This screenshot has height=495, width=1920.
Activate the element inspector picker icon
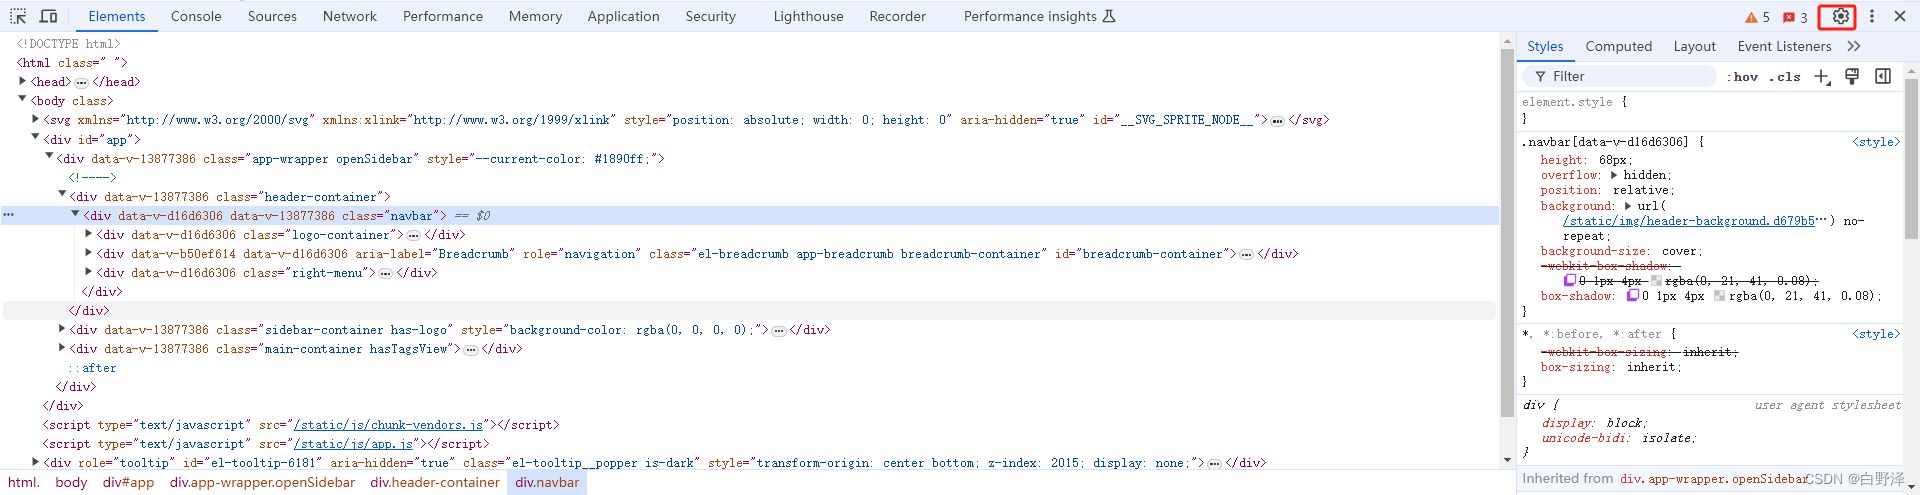(x=18, y=16)
